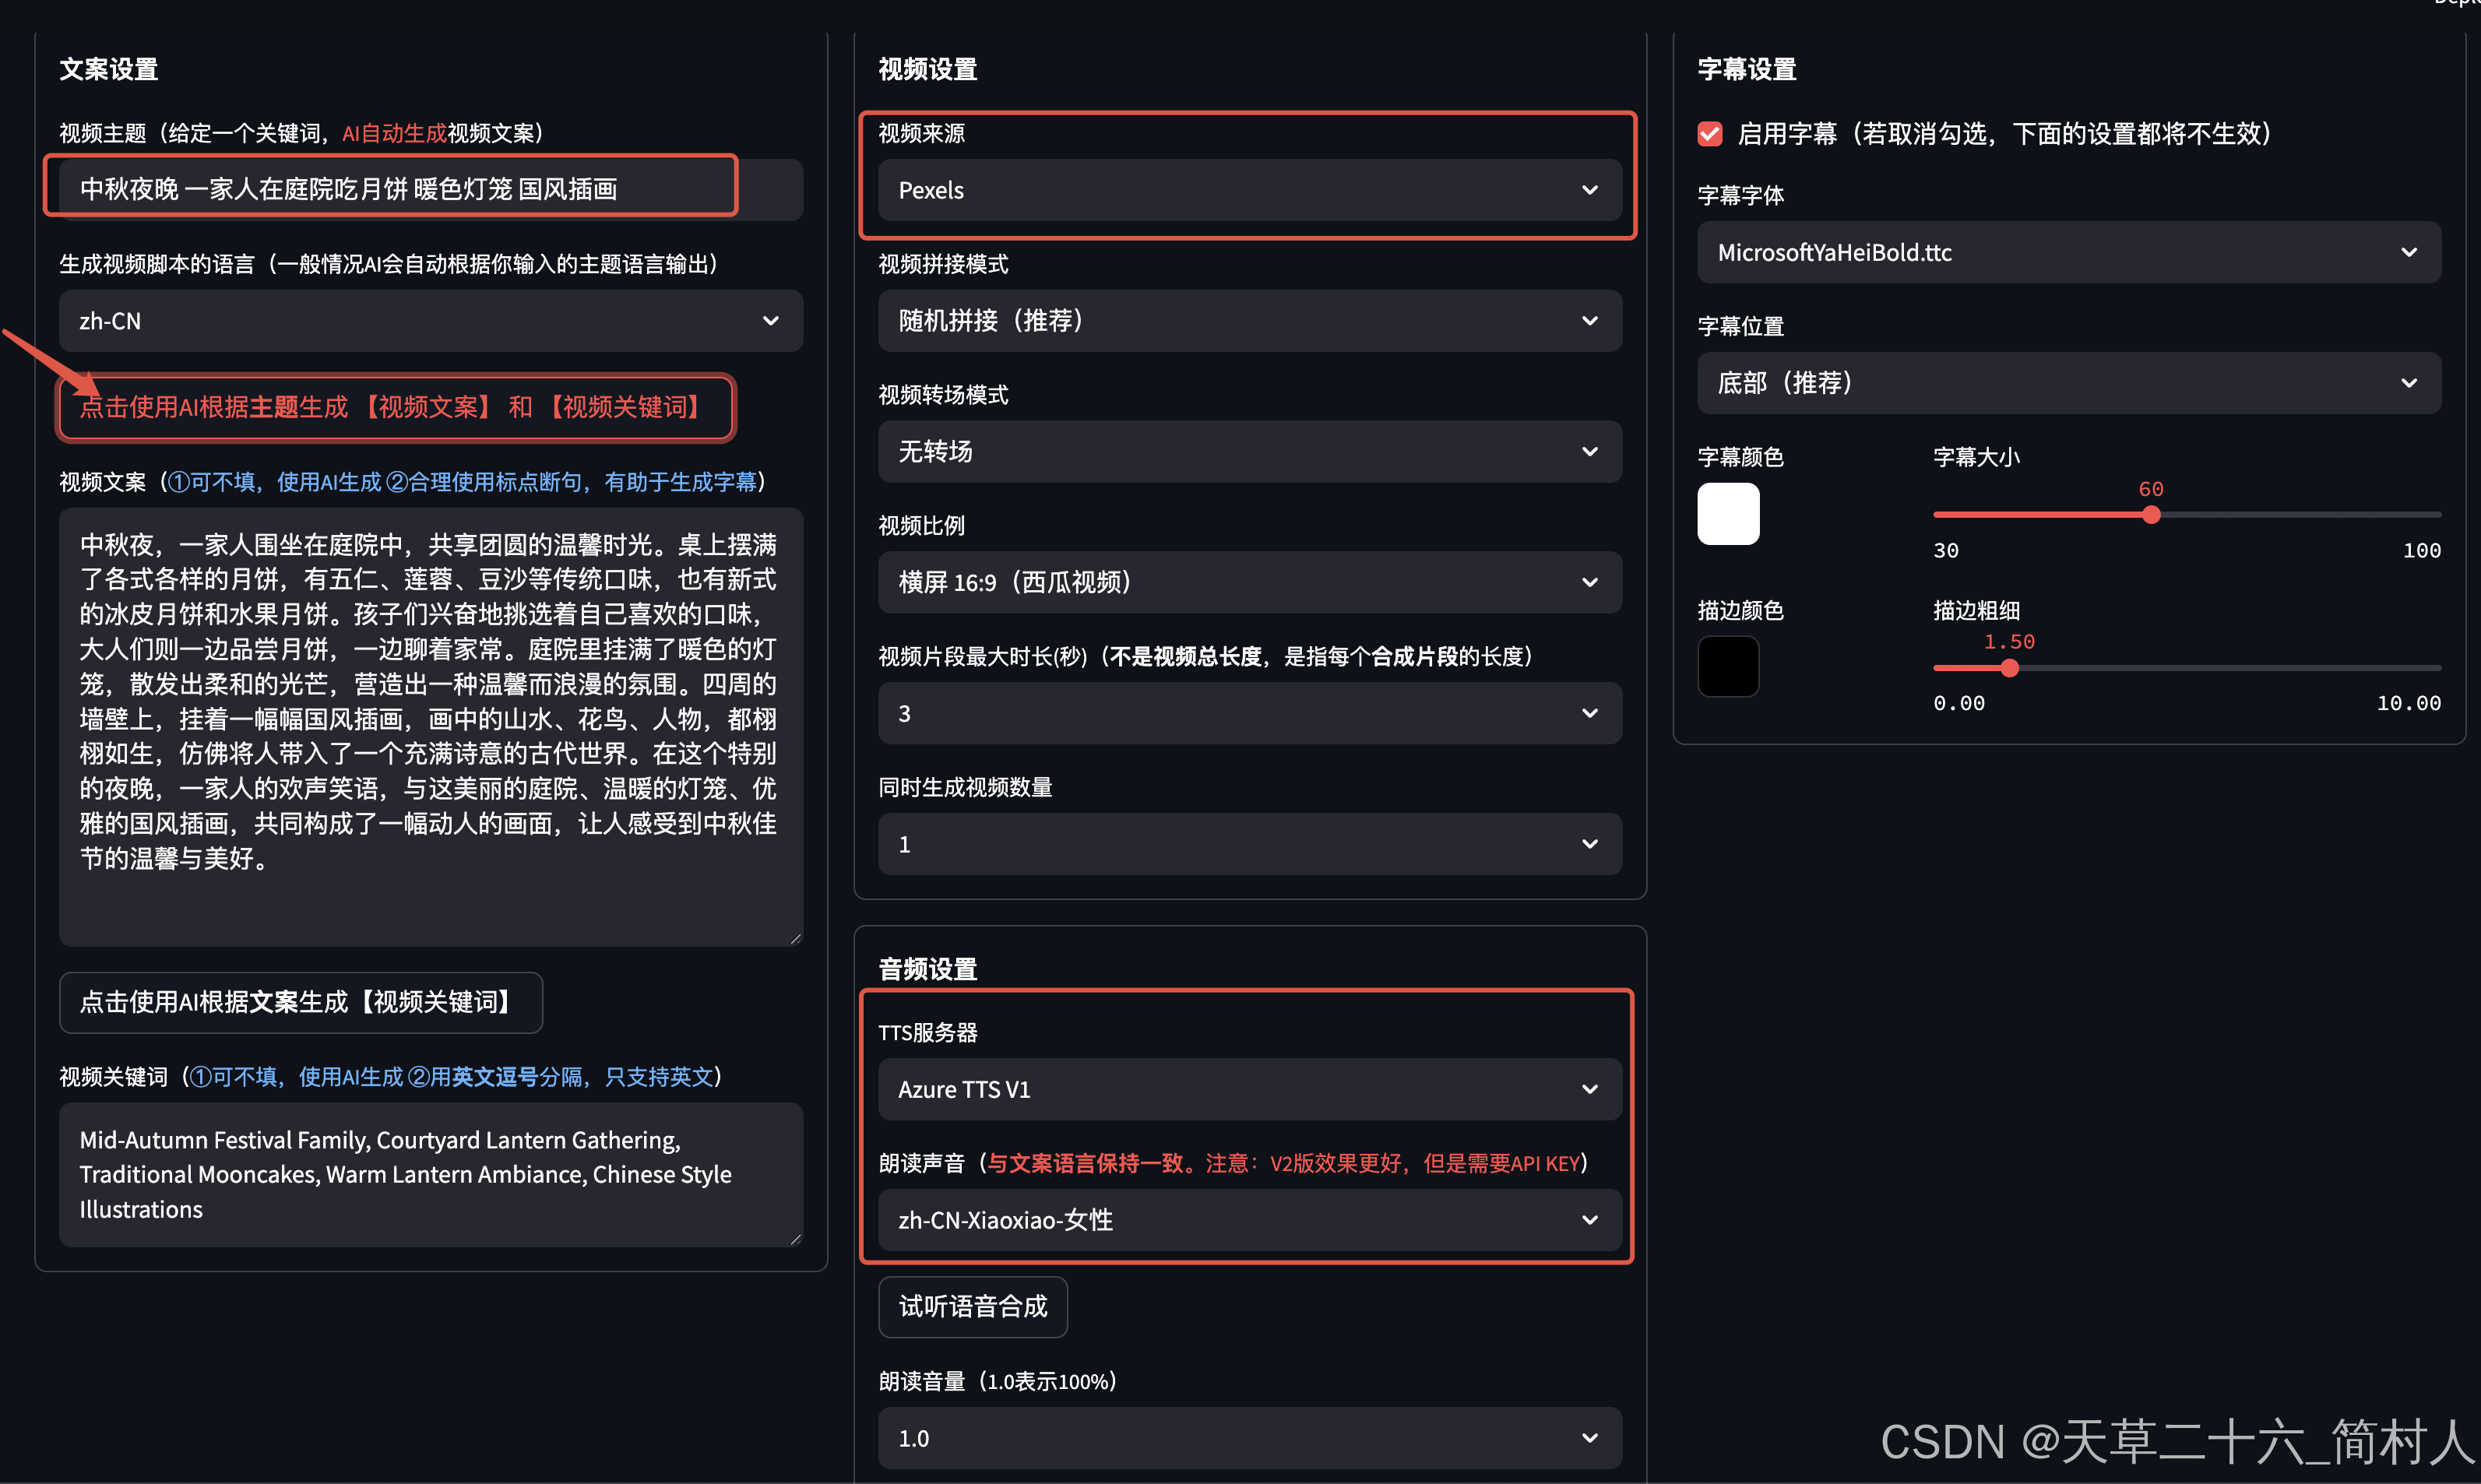Open the 字幕字体 font dropdown
Viewport: 2481px width, 1484px height.
[x=2068, y=252]
